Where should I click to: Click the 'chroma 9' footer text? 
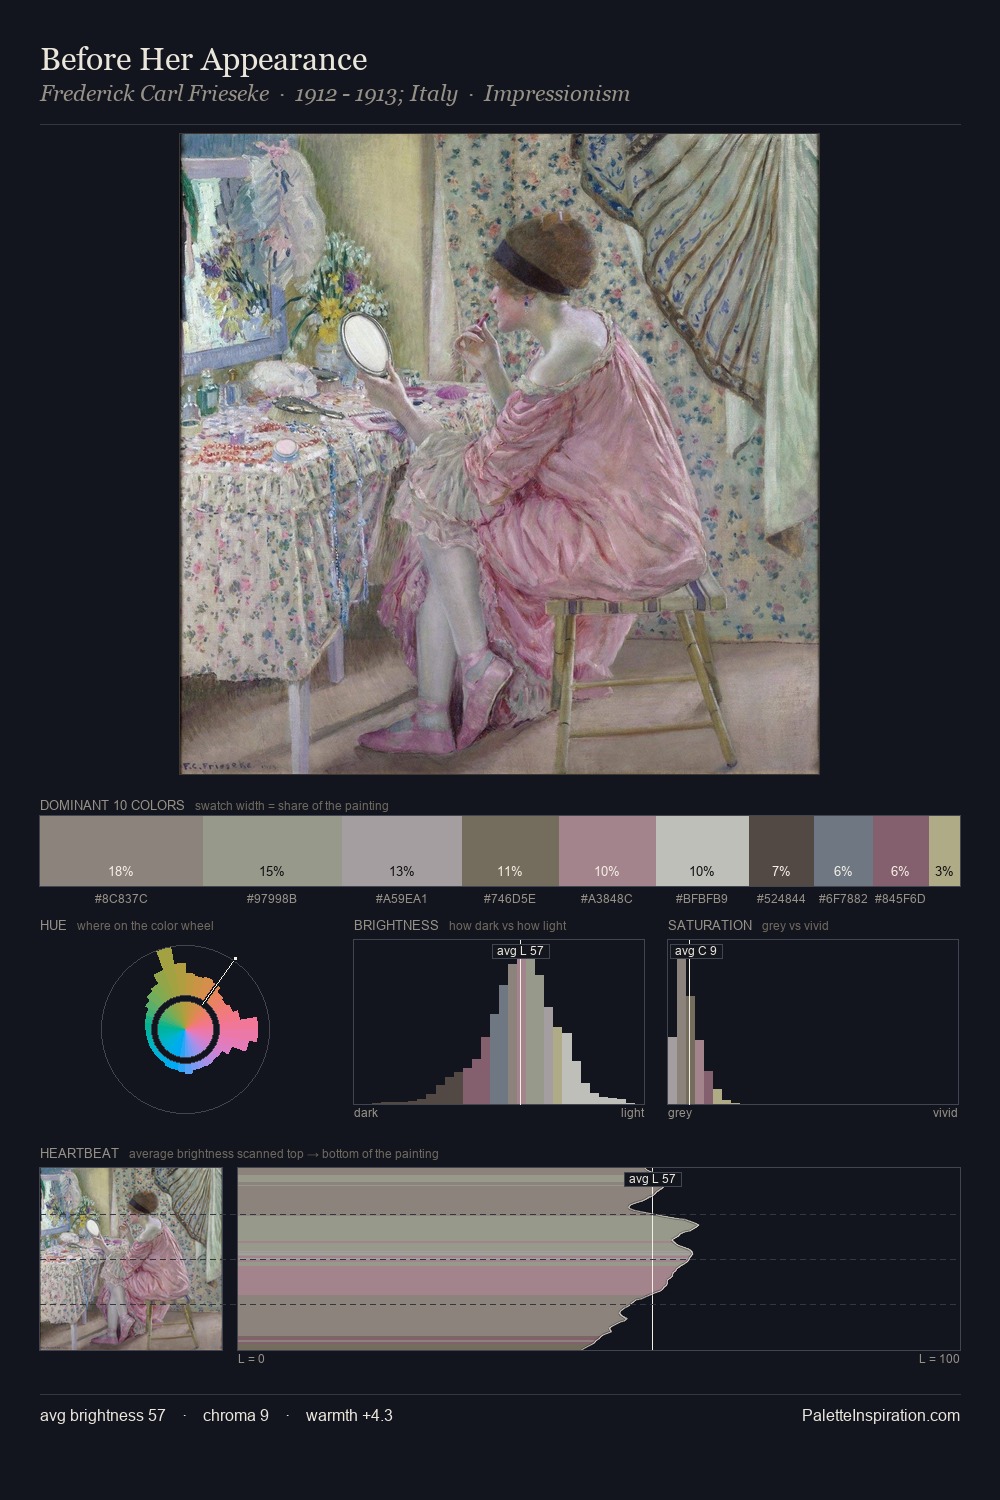pos(236,1415)
